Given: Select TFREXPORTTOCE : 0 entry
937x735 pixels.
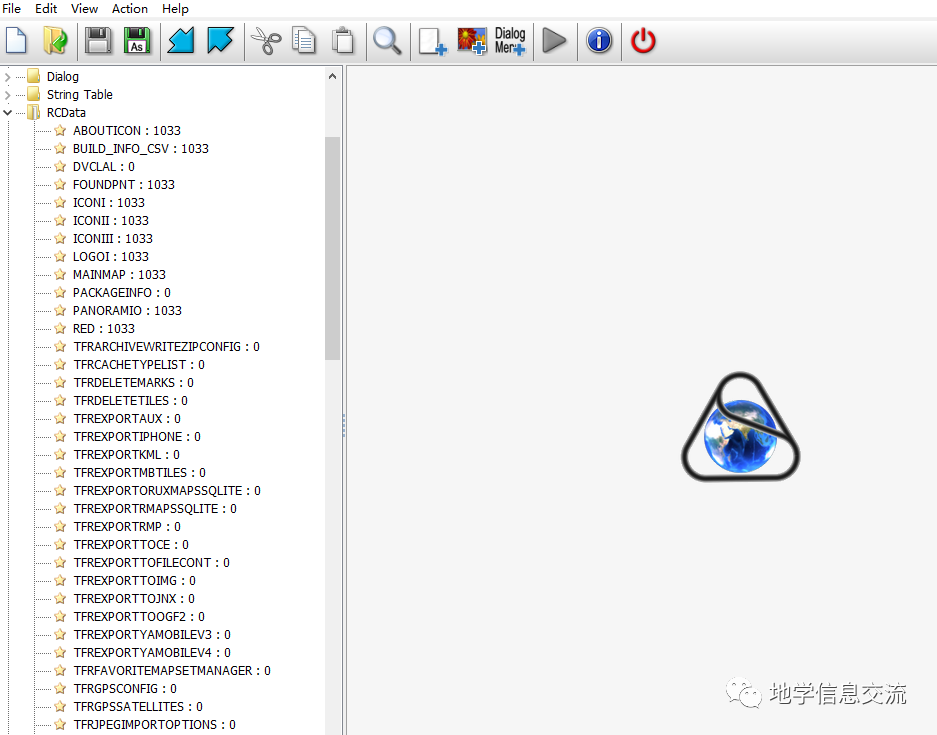Looking at the screenshot, I should pyautogui.click(x=131, y=544).
